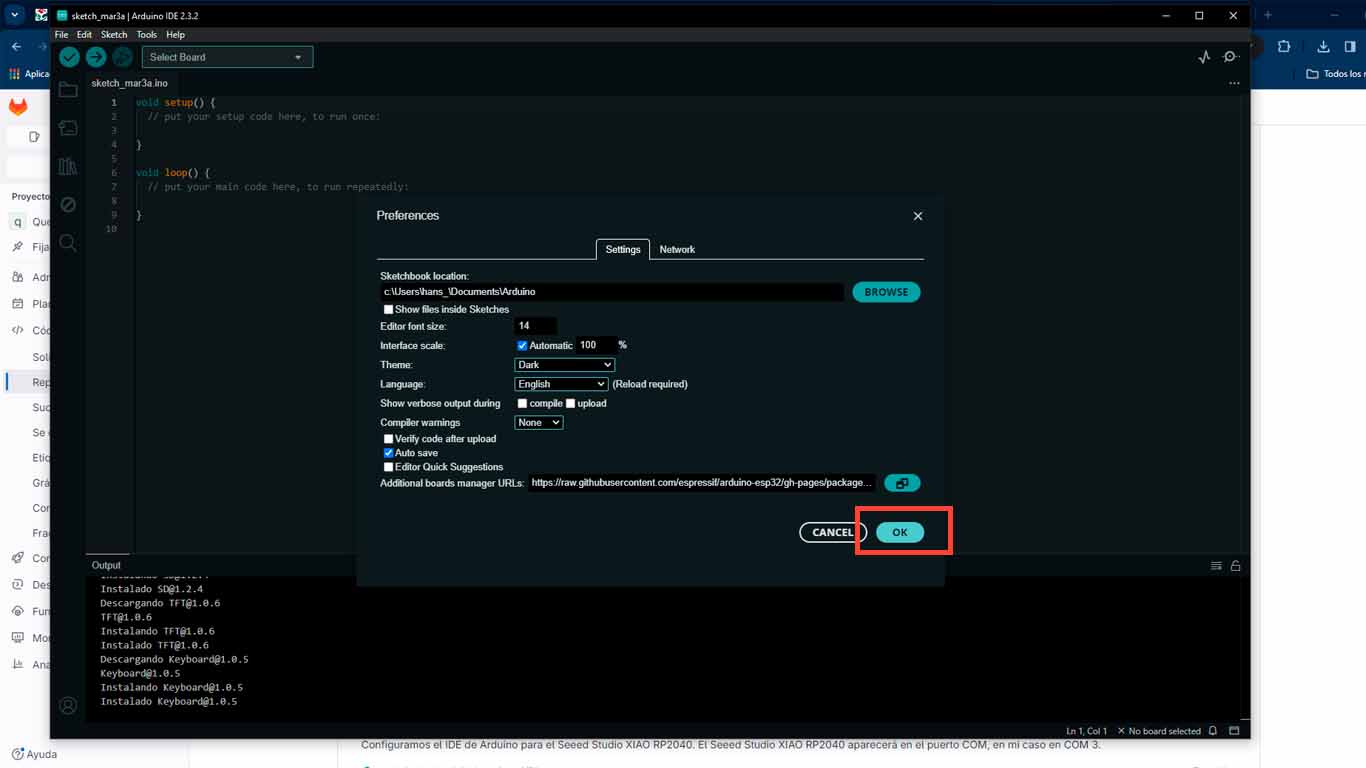Open the Theme dropdown showing Dark
Screen dimensions: 1366x768
564,365
